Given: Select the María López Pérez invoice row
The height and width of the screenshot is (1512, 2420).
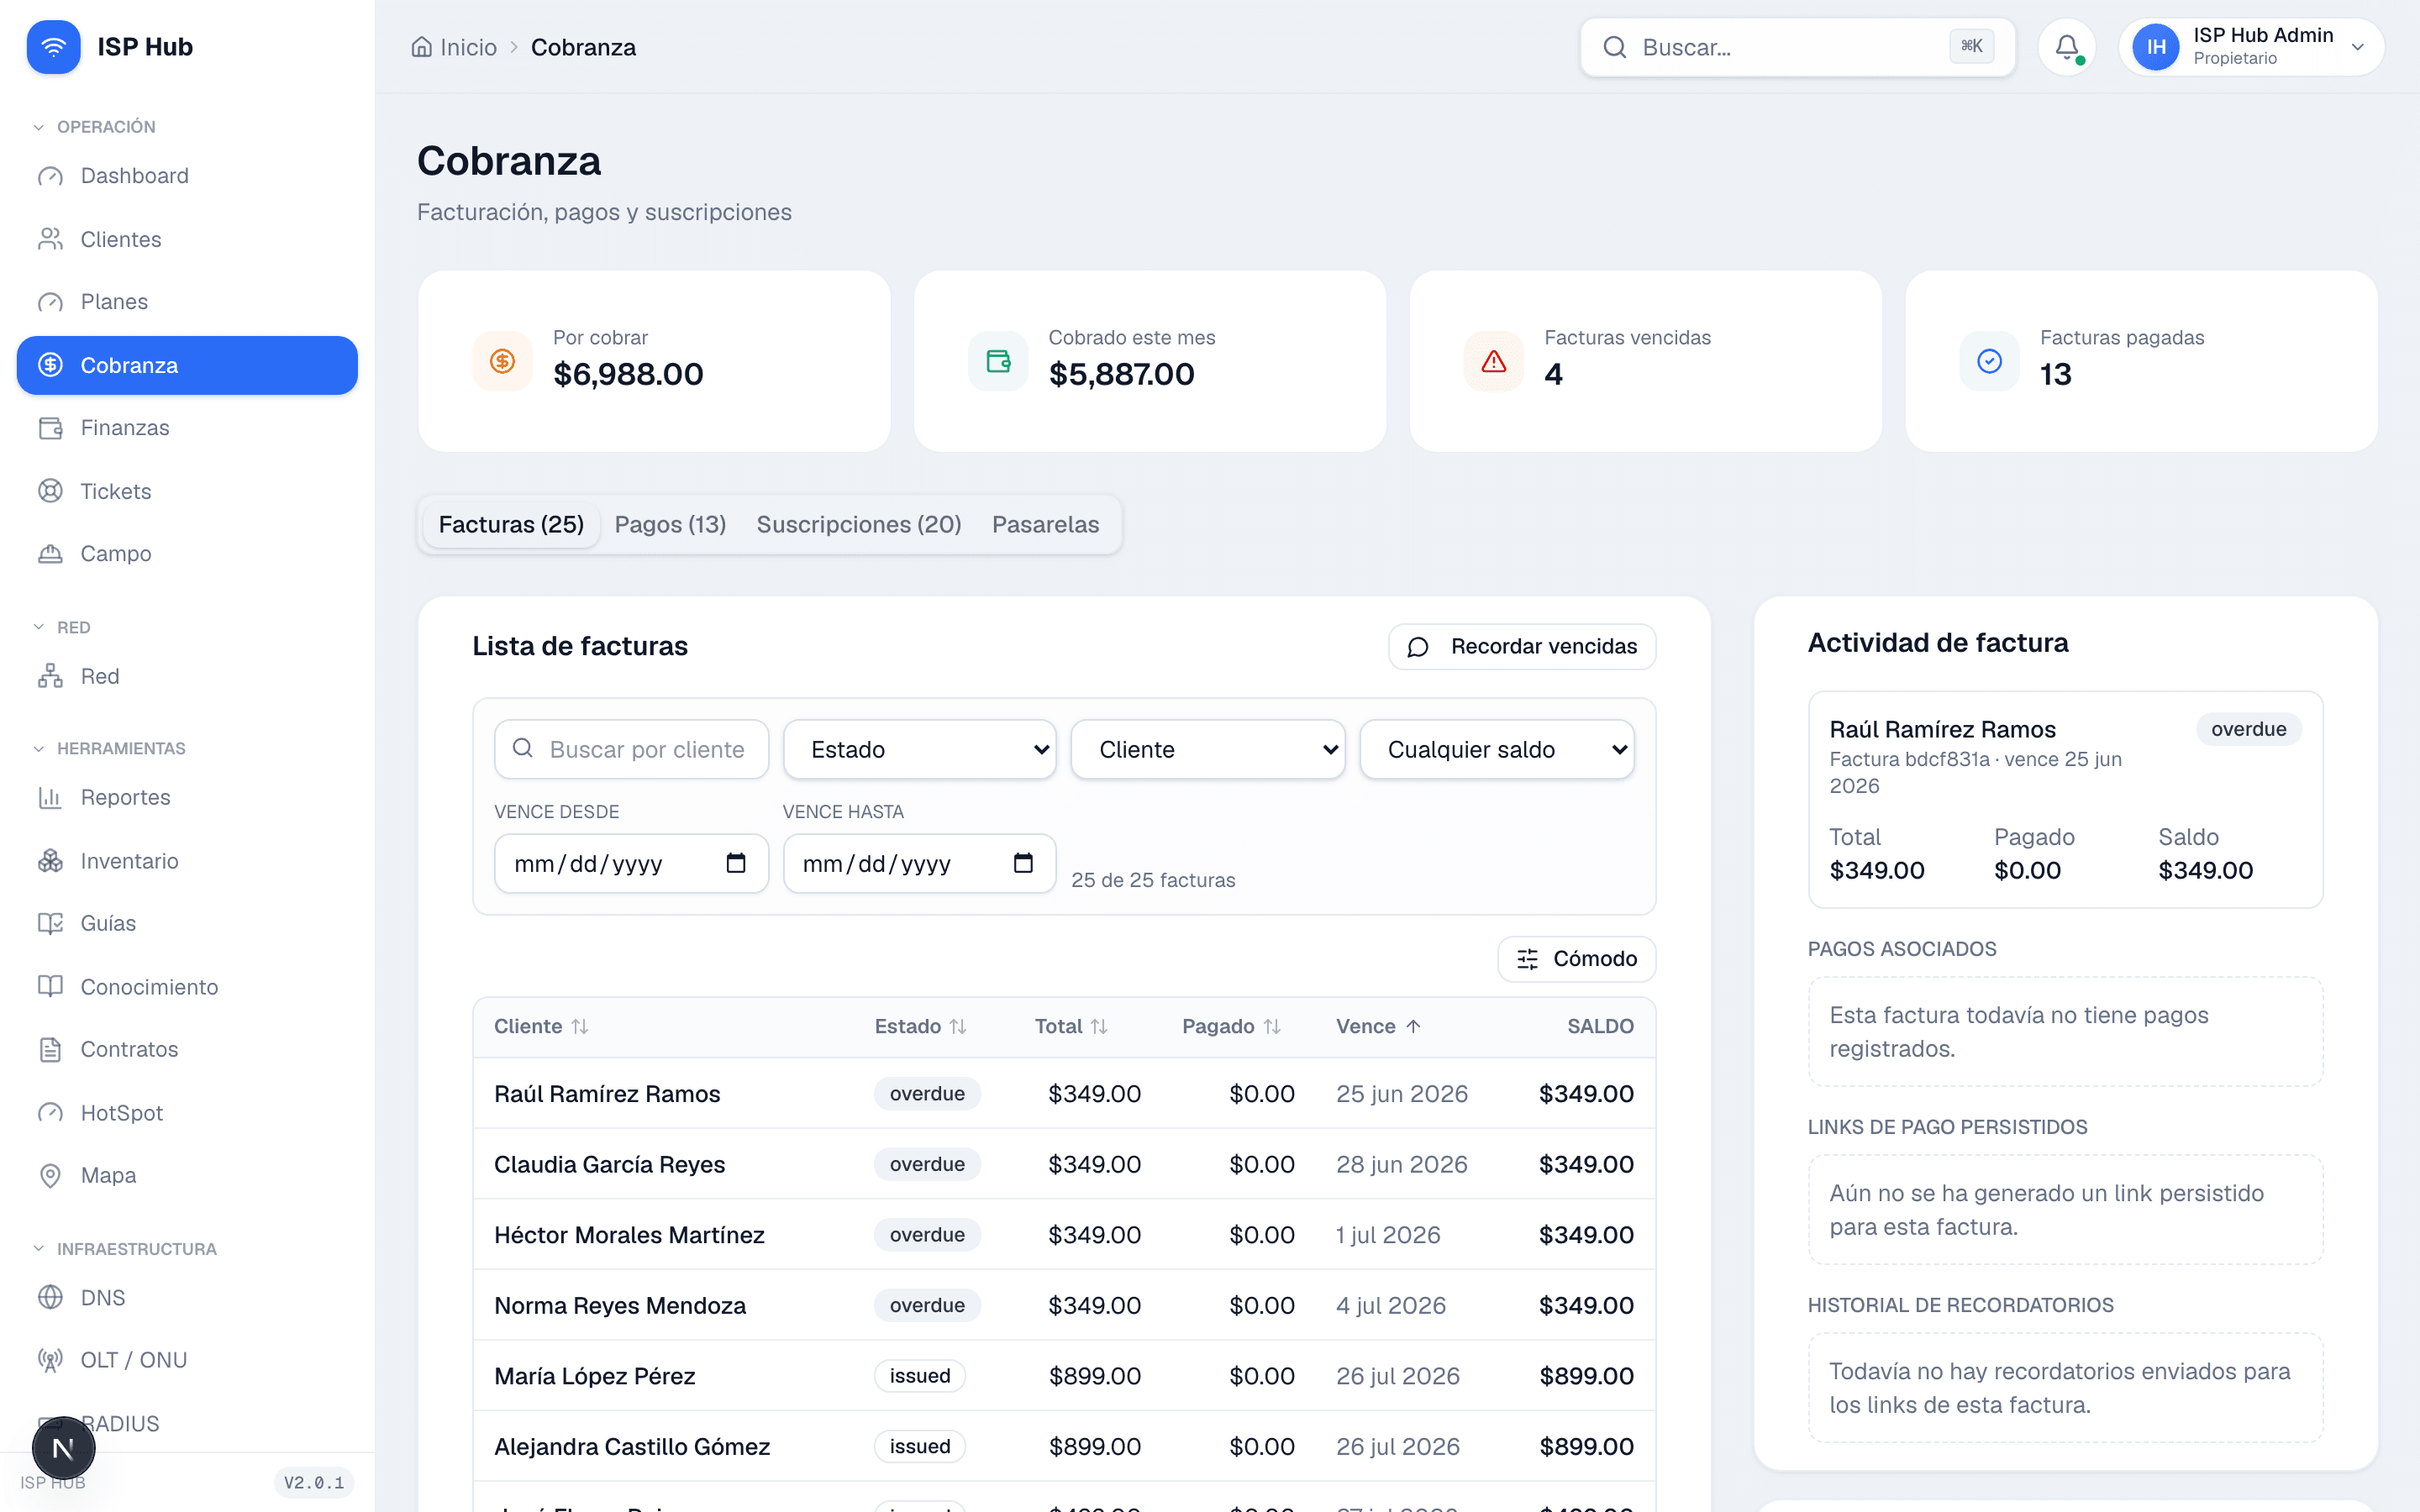Looking at the screenshot, I should 1064,1376.
